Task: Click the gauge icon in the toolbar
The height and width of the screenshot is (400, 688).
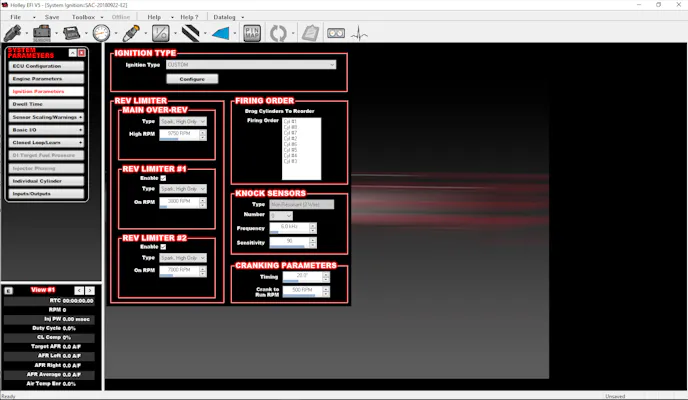Action: click(101, 33)
